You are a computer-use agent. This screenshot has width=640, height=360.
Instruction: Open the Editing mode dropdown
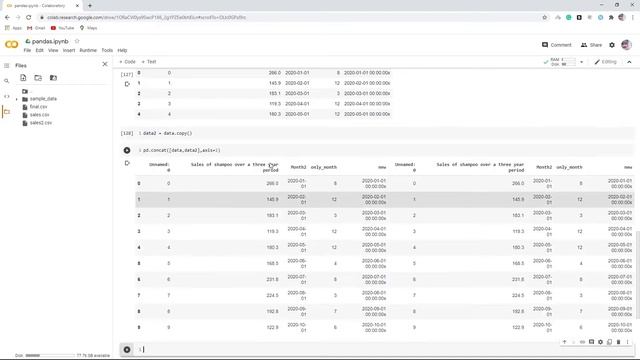pyautogui.click(x=605, y=62)
